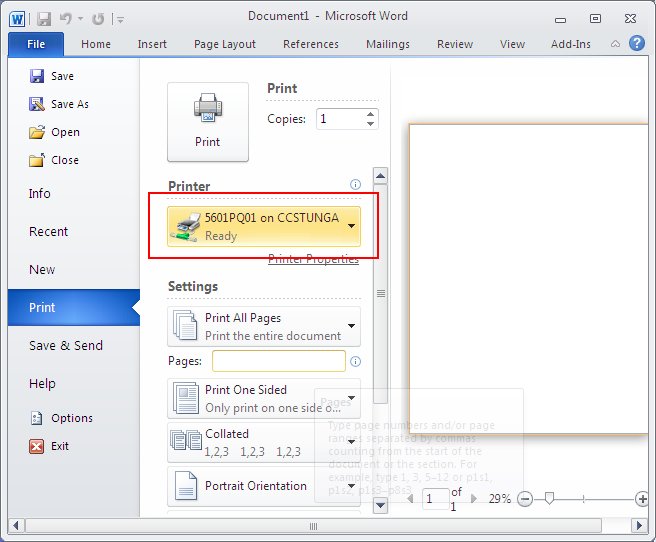Minimize the ribbon using the caret icon
656x542 pixels.
click(x=615, y=44)
